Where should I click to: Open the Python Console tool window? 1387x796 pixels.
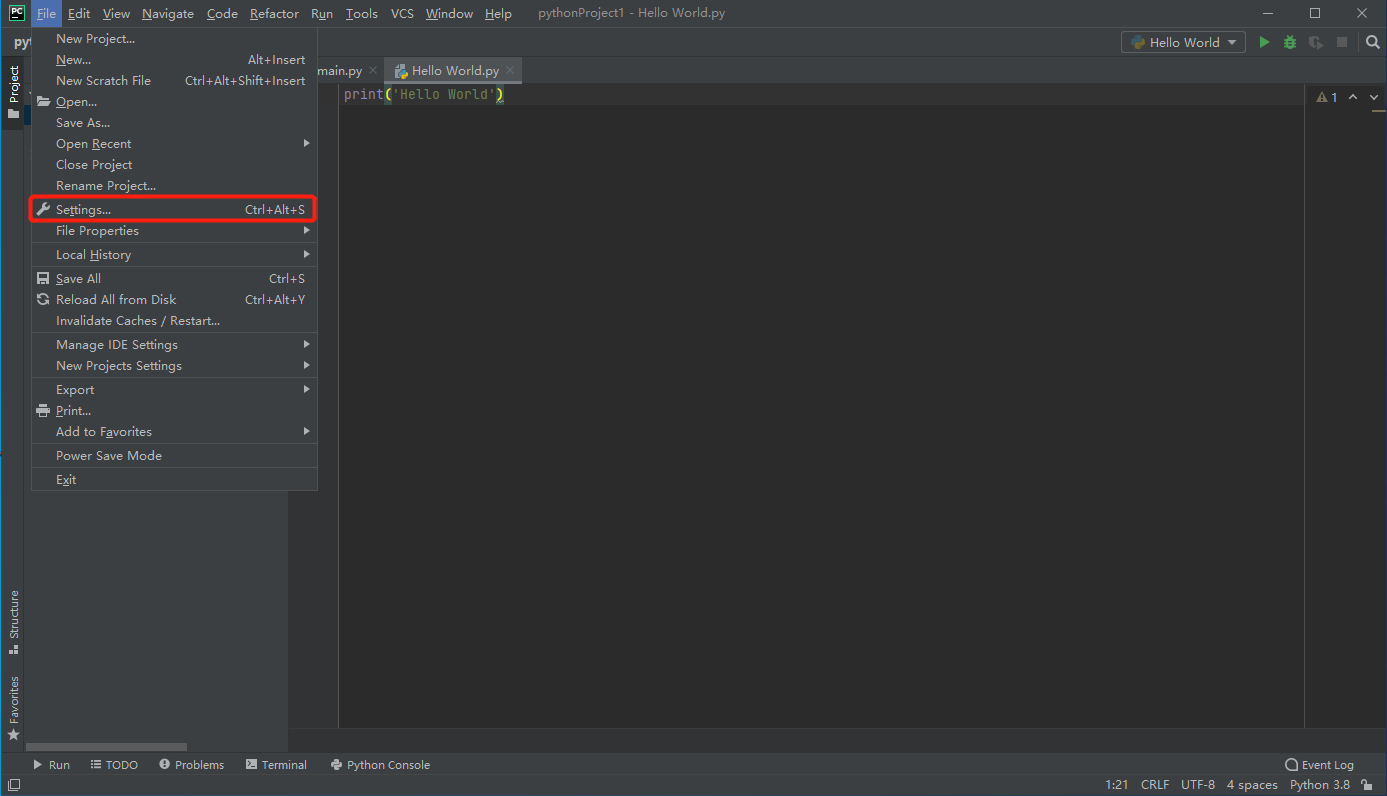380,765
